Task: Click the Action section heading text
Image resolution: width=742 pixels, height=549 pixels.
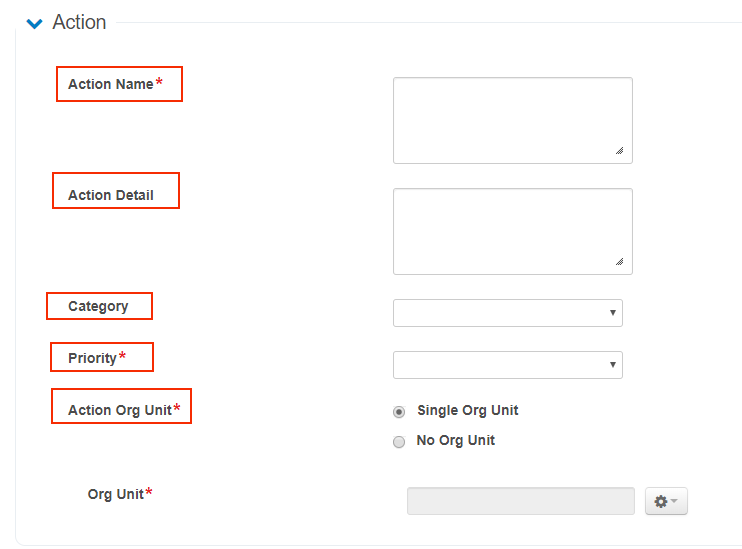Action: tap(79, 23)
